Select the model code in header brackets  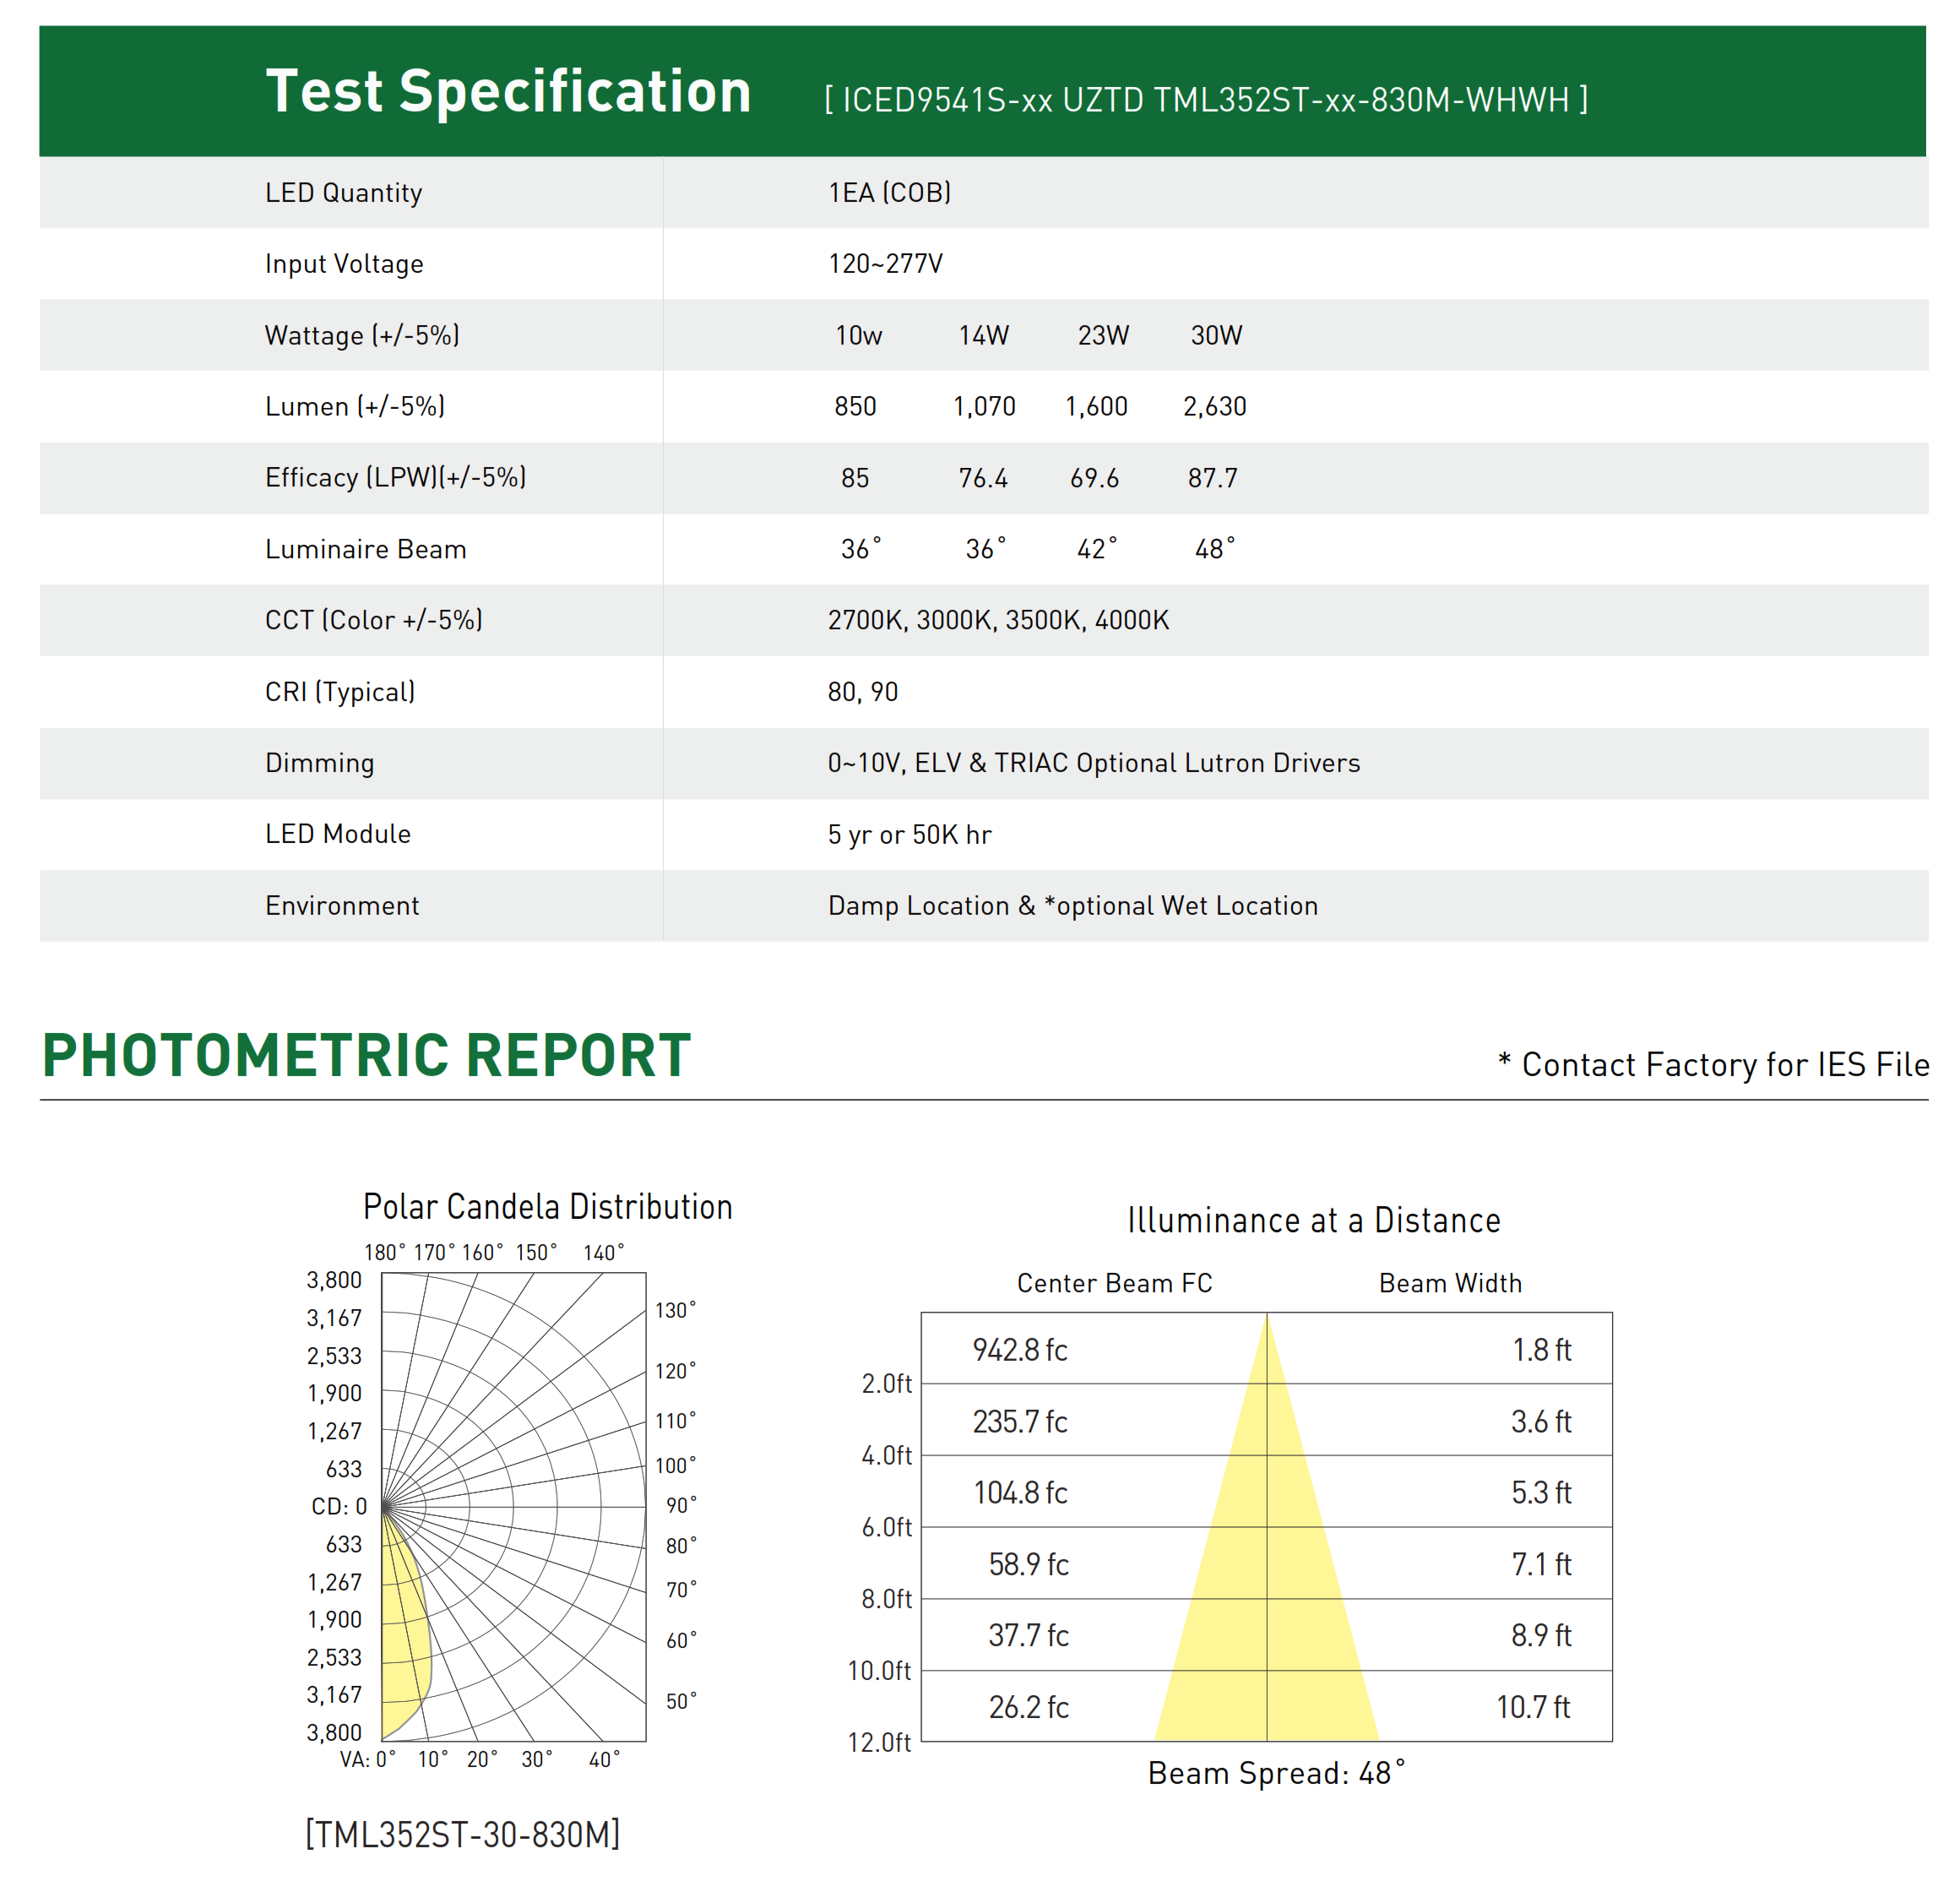[1205, 100]
